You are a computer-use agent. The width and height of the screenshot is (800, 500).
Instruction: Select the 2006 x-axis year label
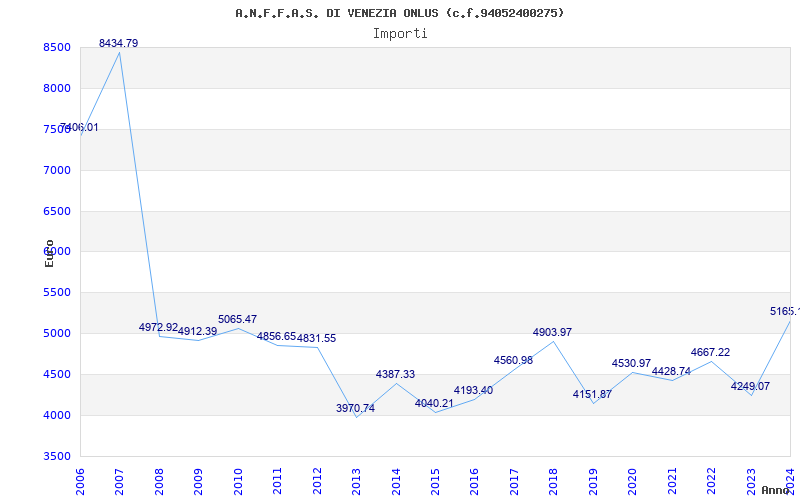pyautogui.click(x=80, y=482)
